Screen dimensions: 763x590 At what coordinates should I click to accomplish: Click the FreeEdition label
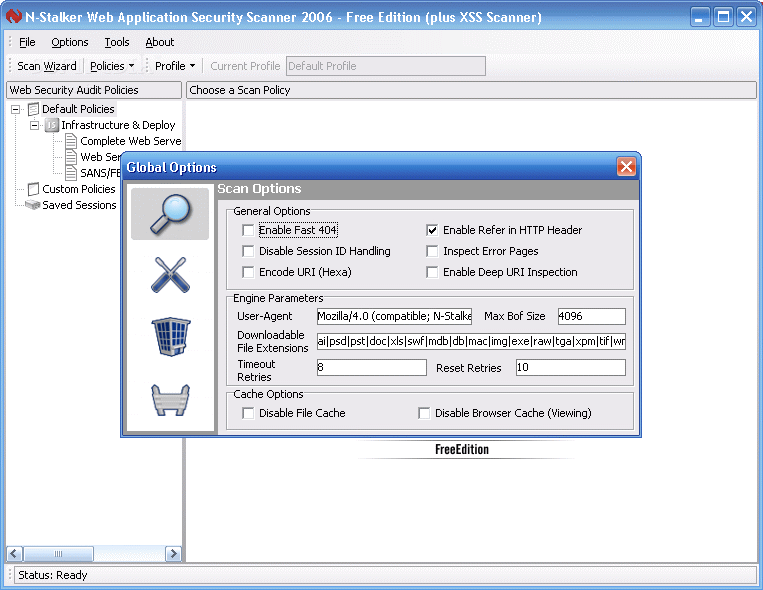(462, 449)
